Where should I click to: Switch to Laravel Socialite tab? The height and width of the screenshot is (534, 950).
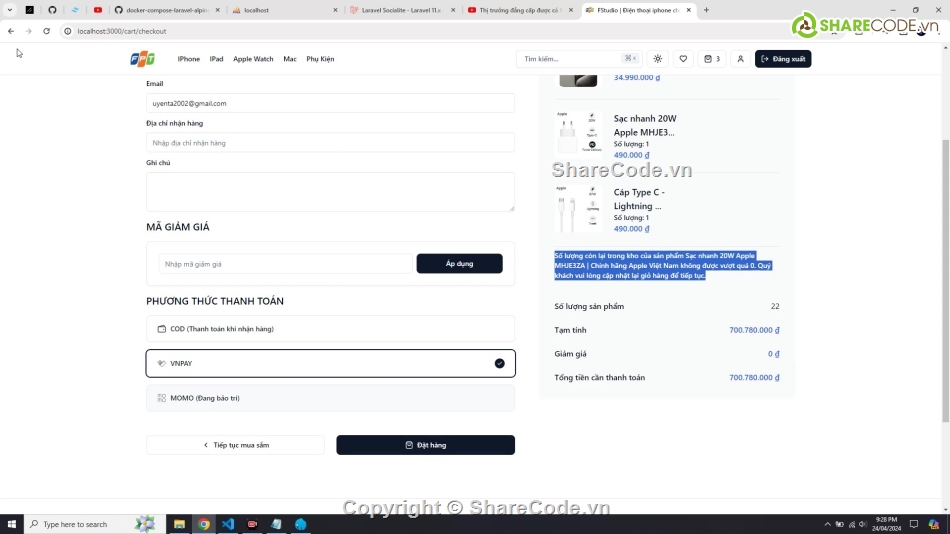[402, 10]
